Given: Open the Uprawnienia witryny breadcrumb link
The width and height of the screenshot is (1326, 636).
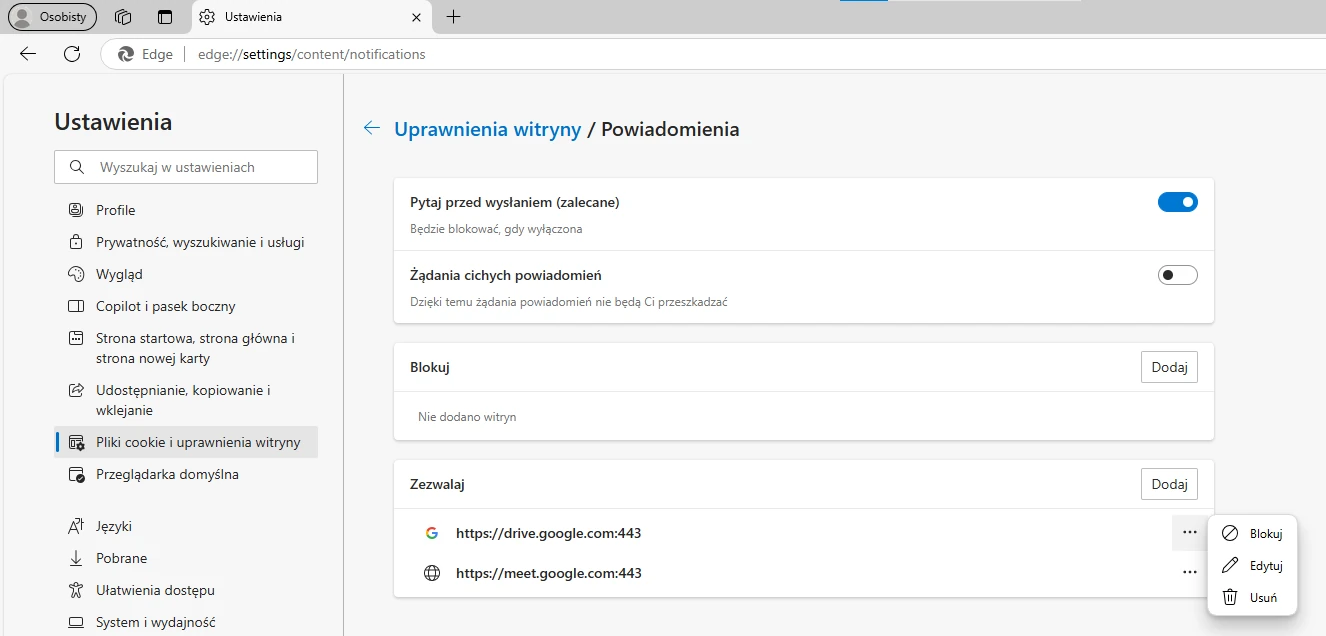Looking at the screenshot, I should [487, 129].
